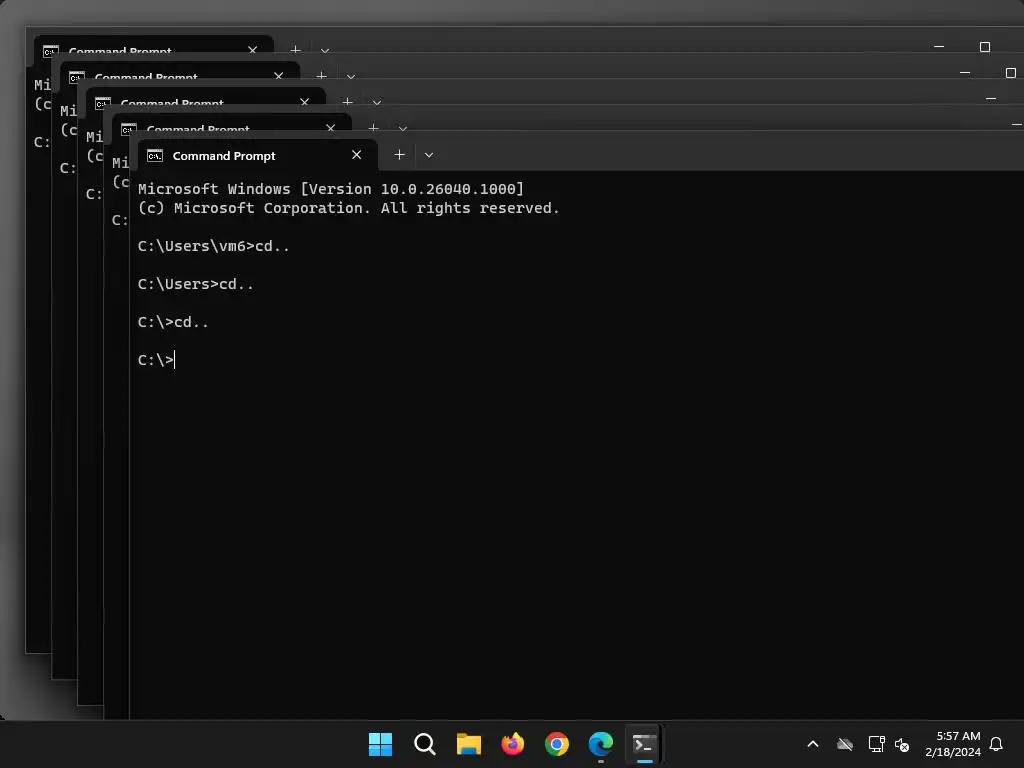Viewport: 1024px width, 768px height.
Task: Open the notifications bell icon
Action: click(x=996, y=744)
